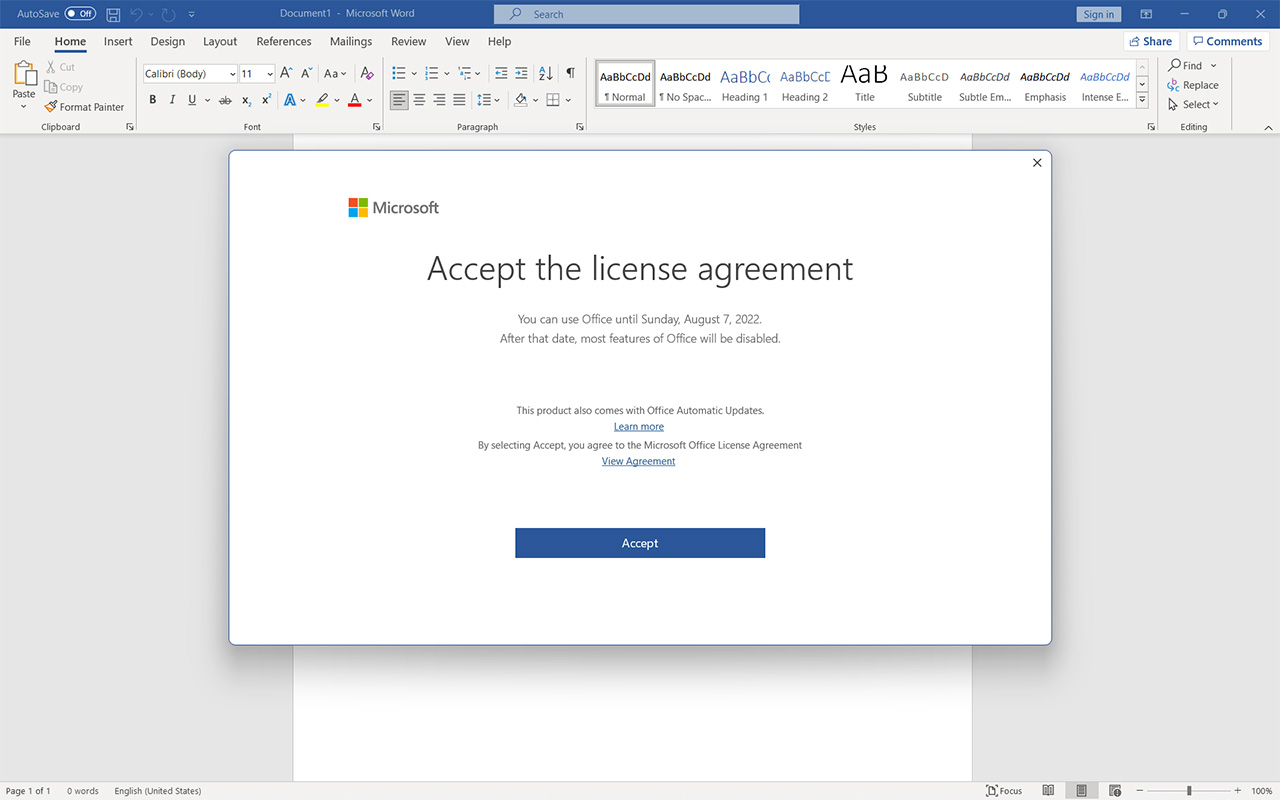This screenshot has height=800, width=1280.
Task: Click the Save icon in title bar
Action: click(113, 14)
